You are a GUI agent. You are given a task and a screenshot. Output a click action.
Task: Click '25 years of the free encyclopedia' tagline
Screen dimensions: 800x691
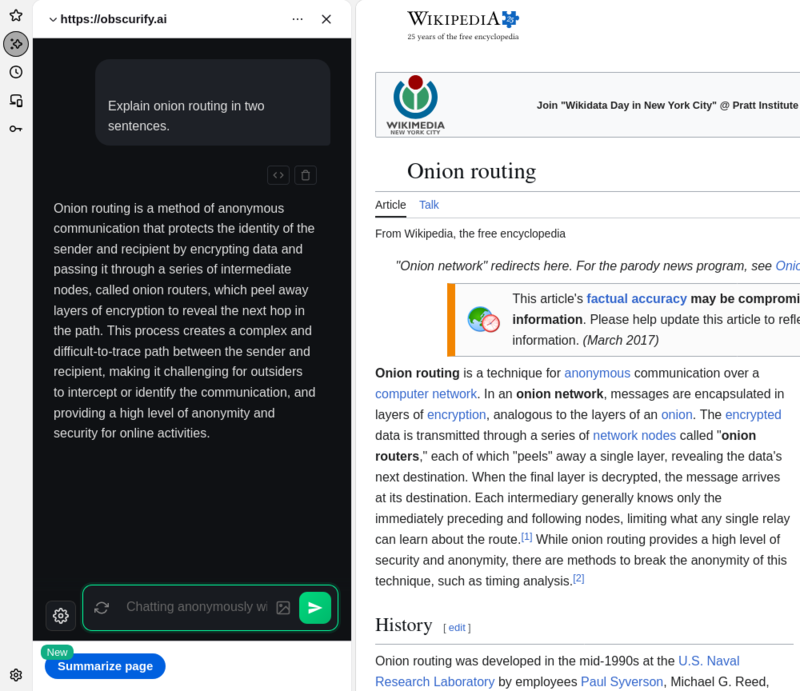point(463,37)
